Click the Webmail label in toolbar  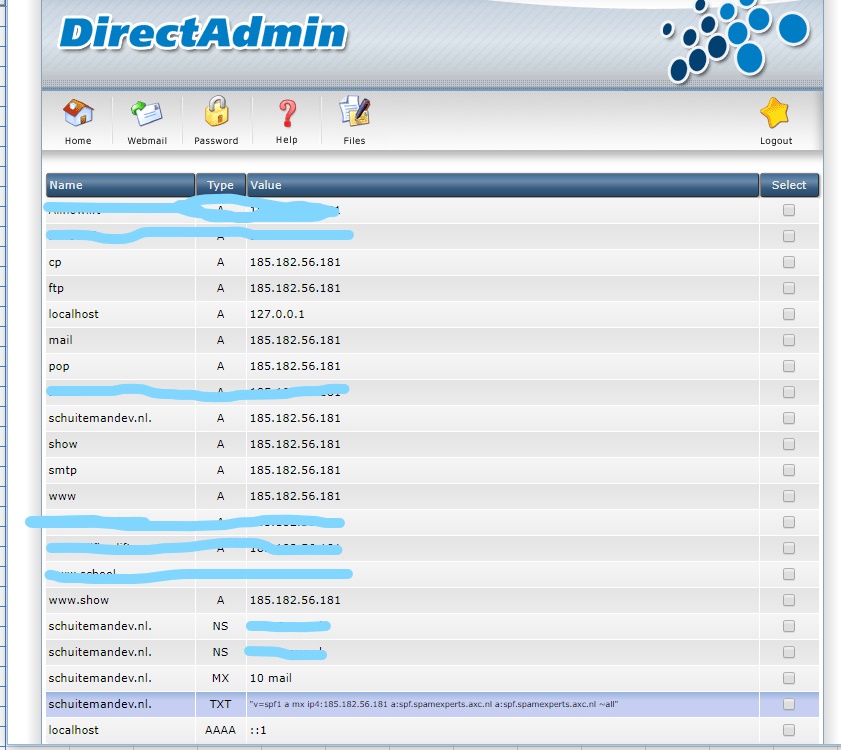click(x=147, y=141)
